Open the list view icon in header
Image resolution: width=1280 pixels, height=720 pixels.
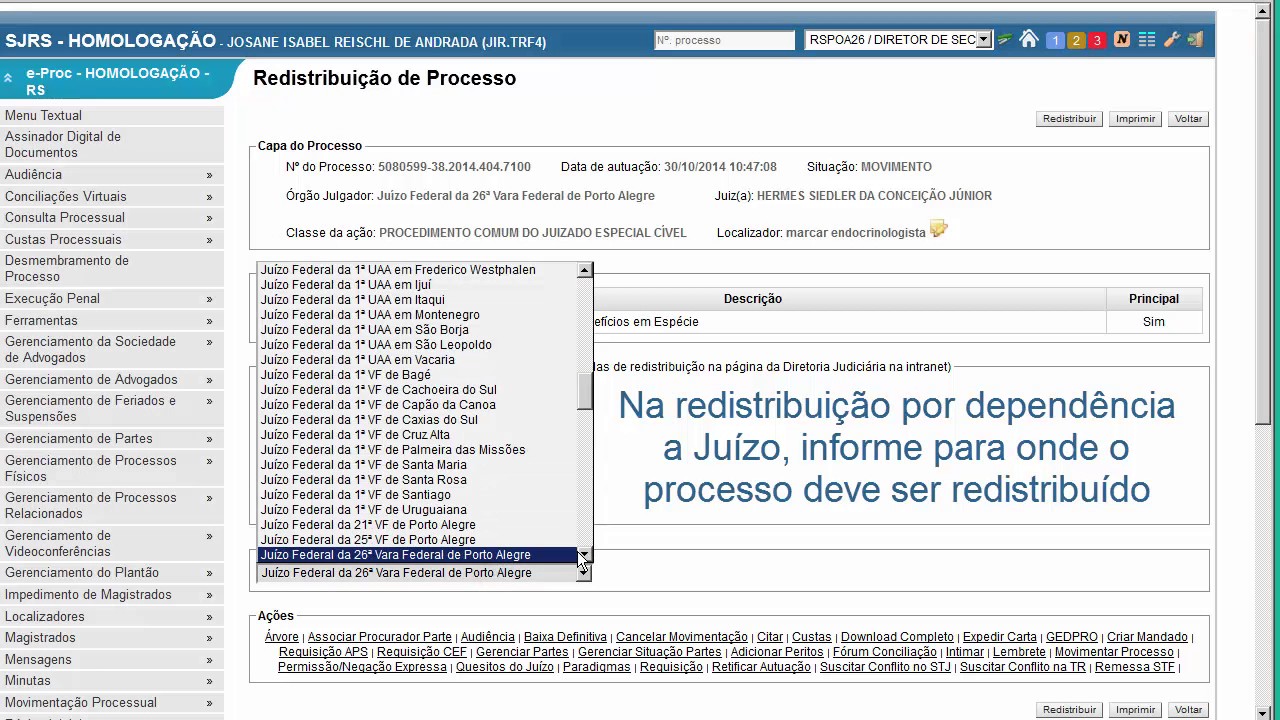[1147, 40]
